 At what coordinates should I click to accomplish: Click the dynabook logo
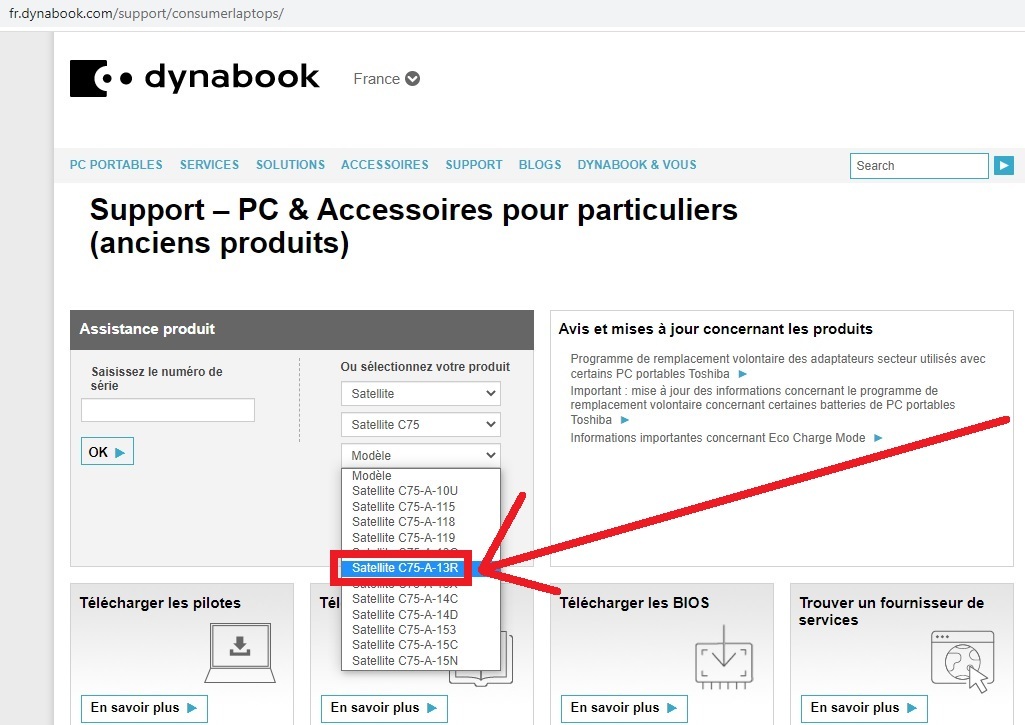[195, 78]
